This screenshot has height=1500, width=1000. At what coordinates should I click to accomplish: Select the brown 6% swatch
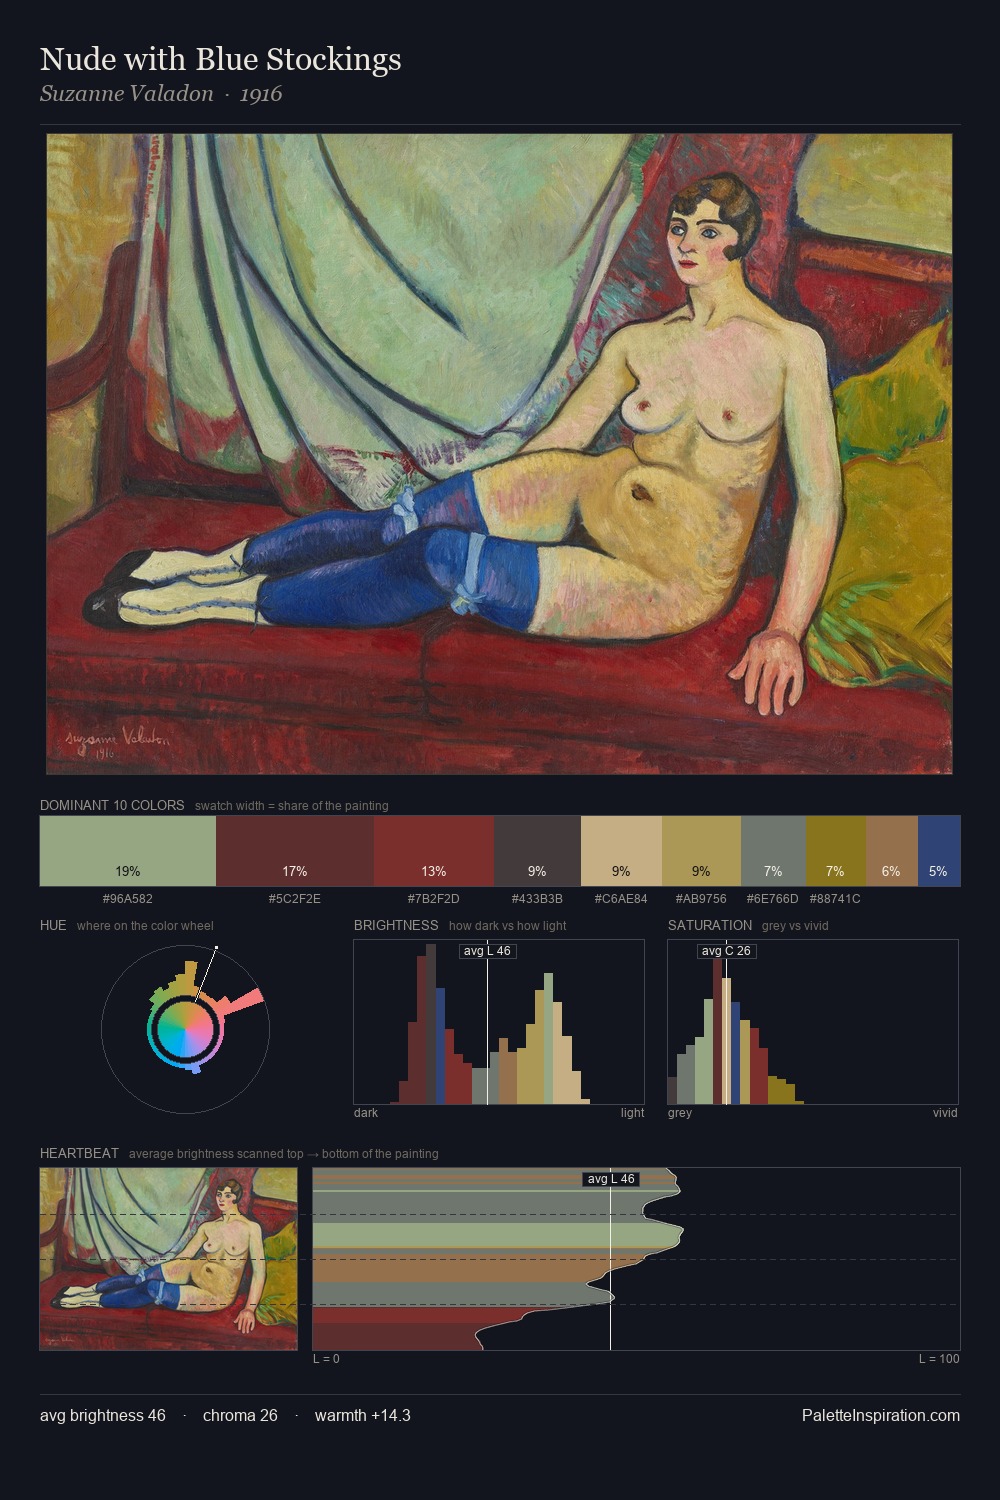[892, 851]
